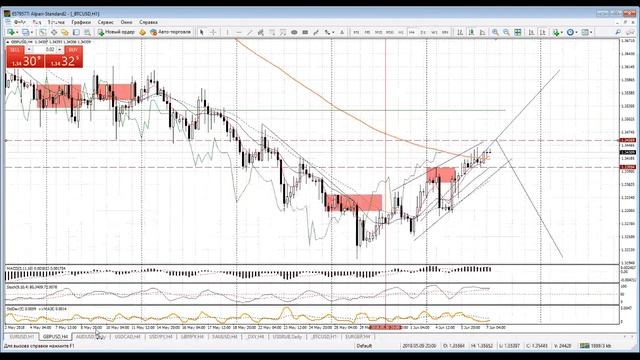
Task: Click the red BUY one-click button
Action: 64,61
